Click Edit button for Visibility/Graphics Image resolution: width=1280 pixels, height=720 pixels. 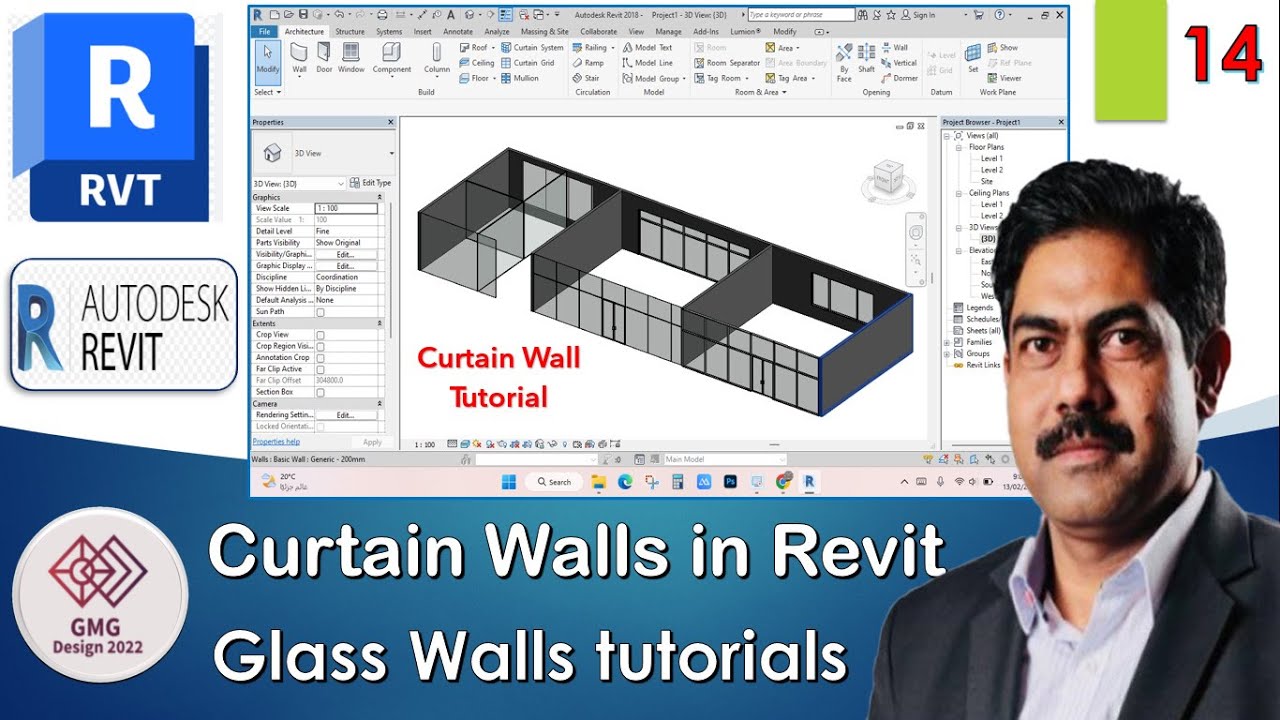pyautogui.click(x=346, y=255)
